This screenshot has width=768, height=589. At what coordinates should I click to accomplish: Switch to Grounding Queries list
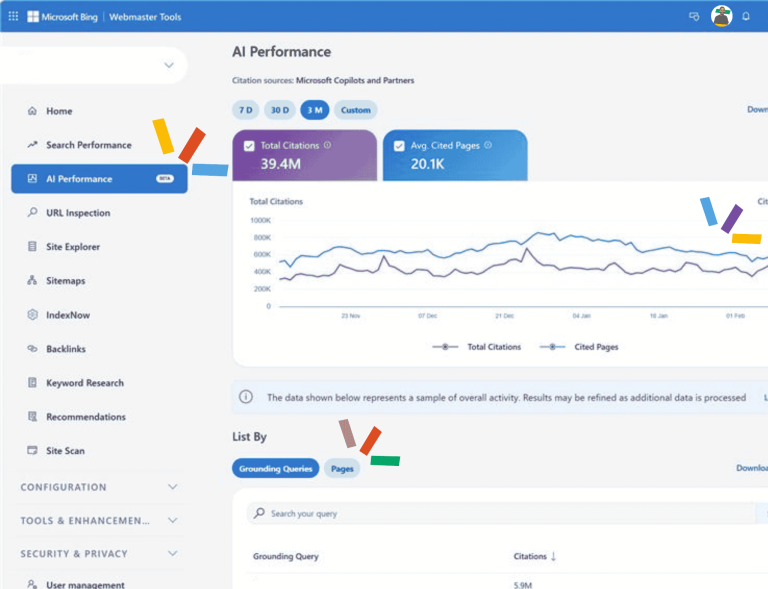[x=275, y=469]
